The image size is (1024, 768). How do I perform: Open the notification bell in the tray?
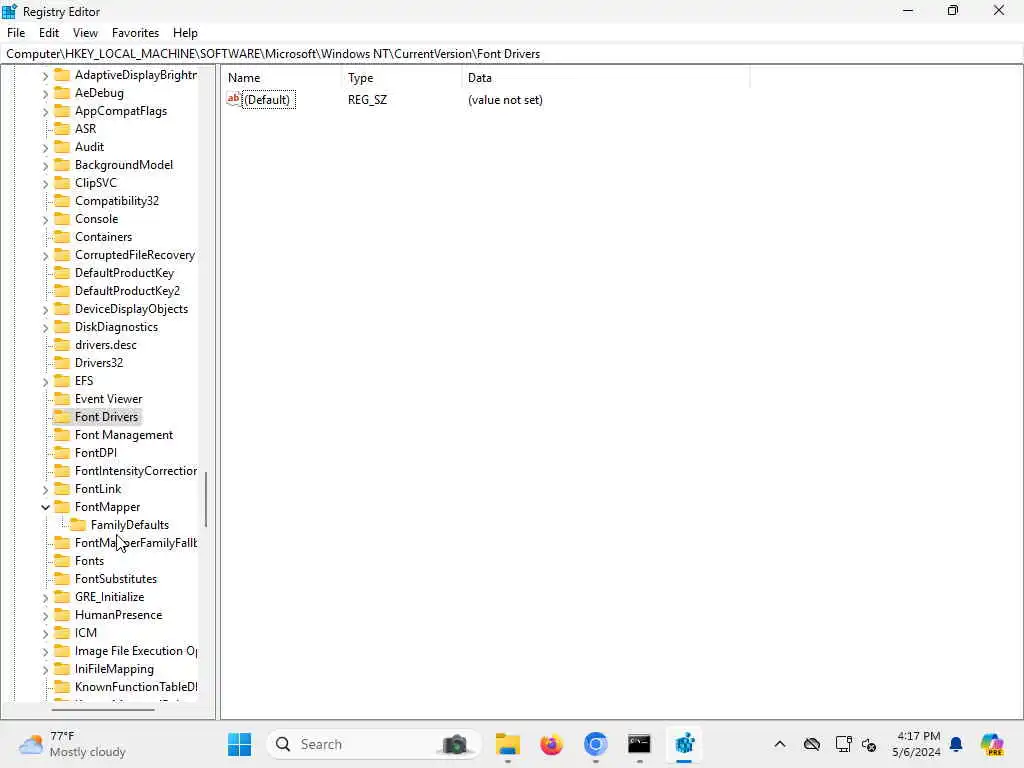[x=956, y=744]
